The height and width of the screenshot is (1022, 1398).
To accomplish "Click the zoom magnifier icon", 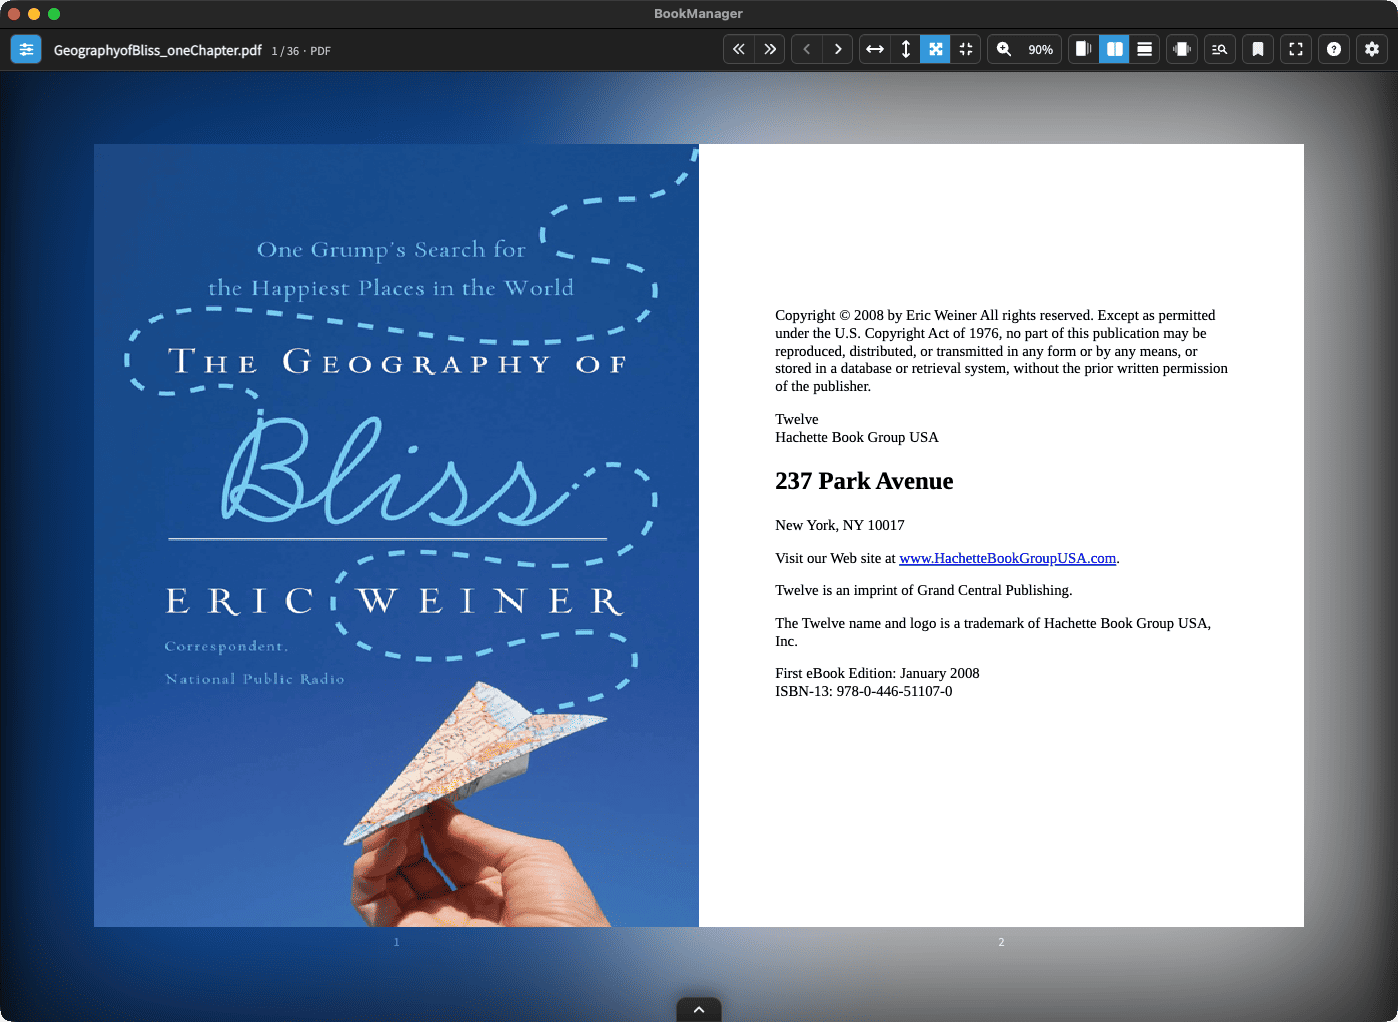I will point(1004,49).
